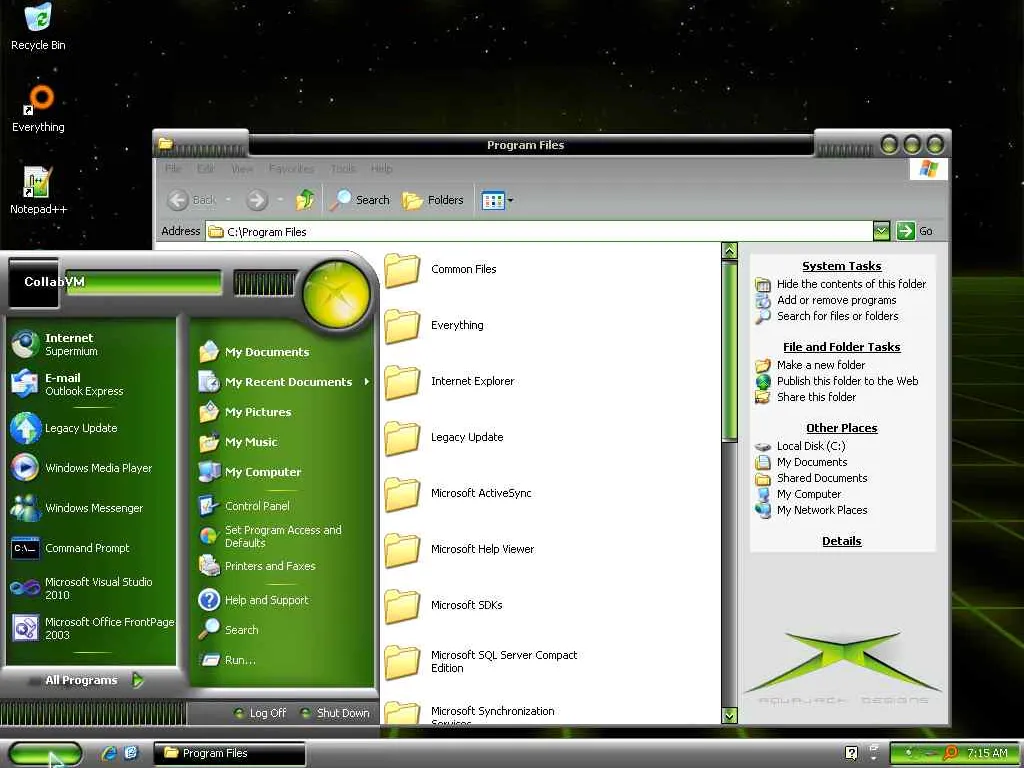Open Everything desktop shortcut
The width and height of the screenshot is (1024, 768).
(x=38, y=108)
